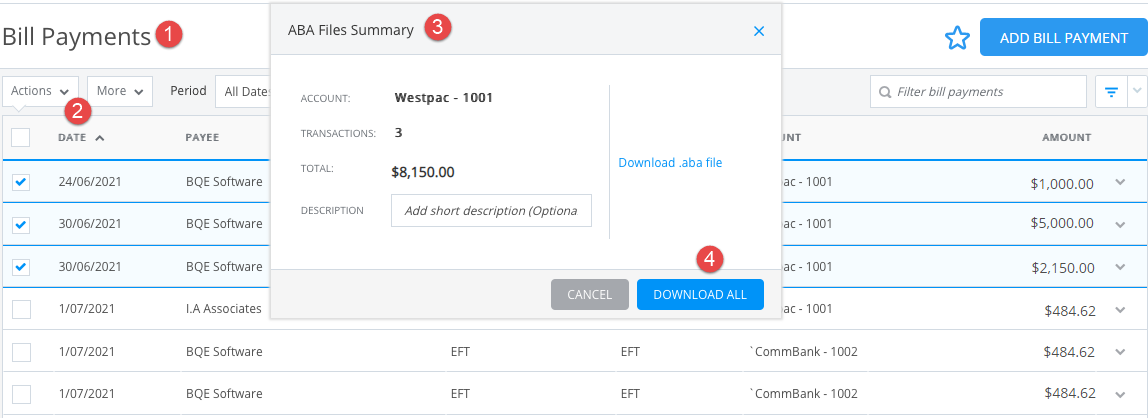Click the $1,000.00 amount cell
The height and width of the screenshot is (418, 1148).
coord(1062,184)
